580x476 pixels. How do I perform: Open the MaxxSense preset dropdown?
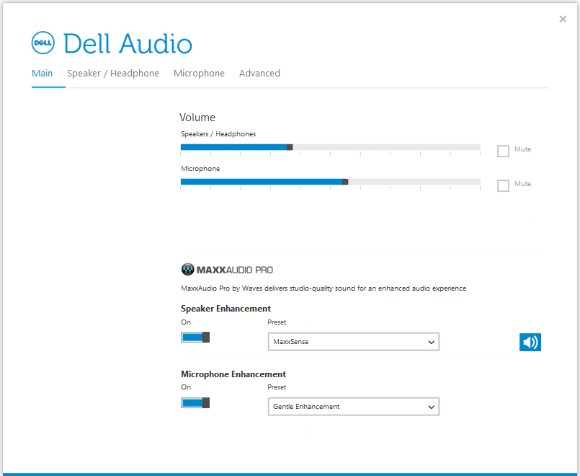(354, 342)
